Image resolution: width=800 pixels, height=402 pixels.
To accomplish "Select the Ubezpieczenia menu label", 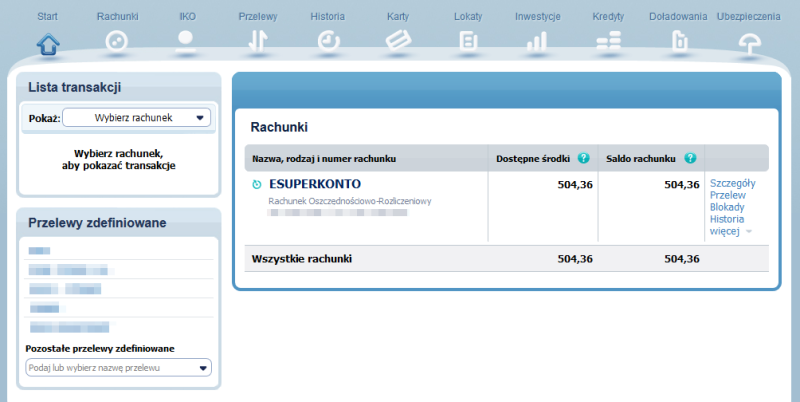I will (748, 16).
